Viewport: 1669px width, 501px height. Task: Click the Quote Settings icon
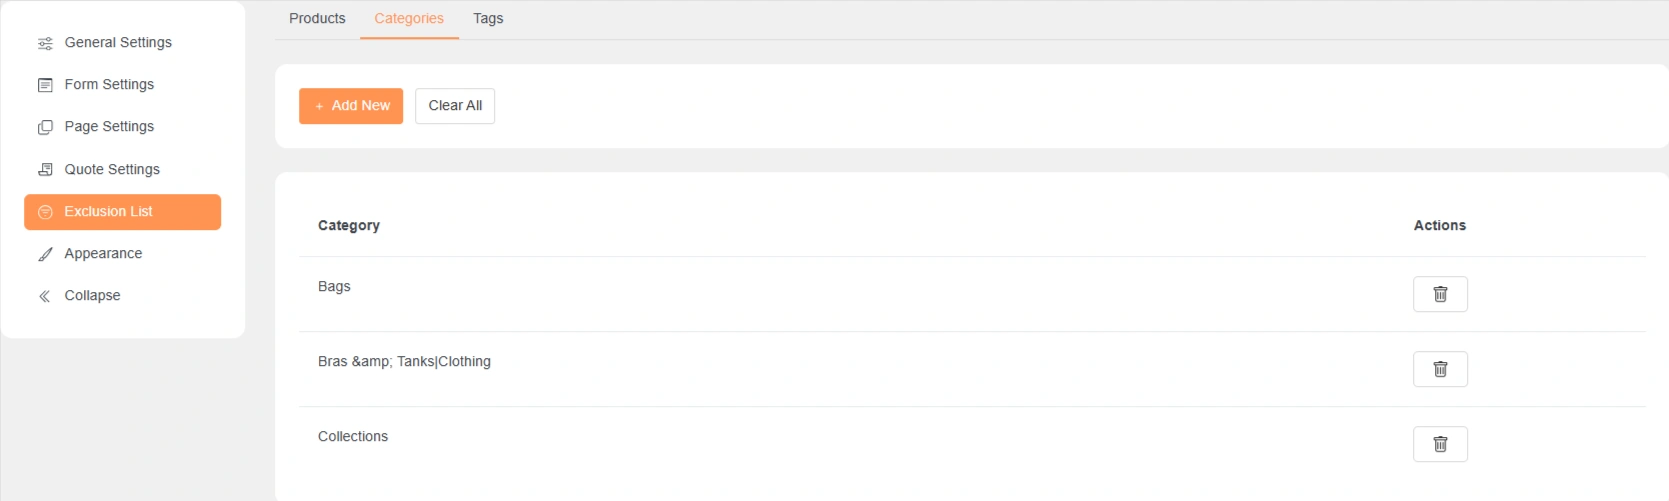pos(45,170)
